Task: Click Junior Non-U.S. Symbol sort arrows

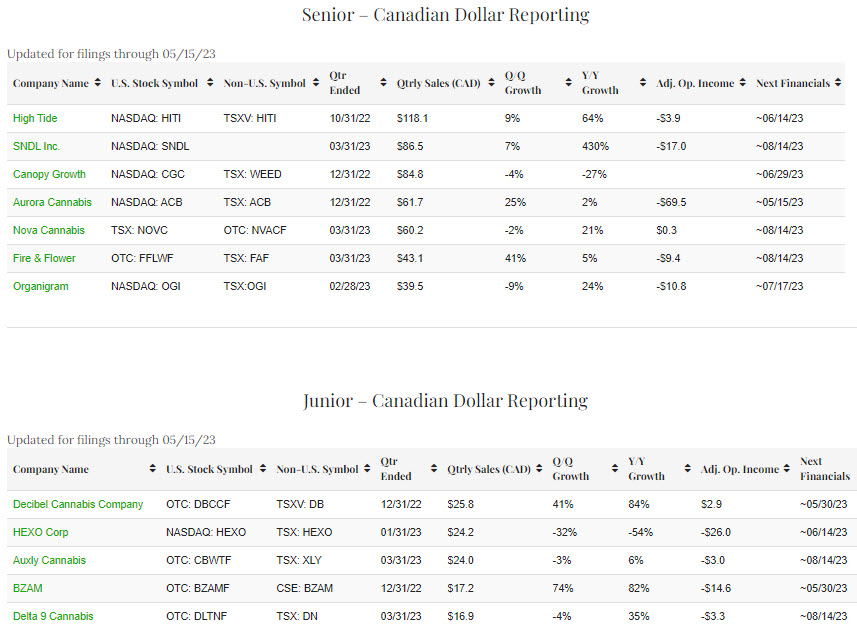Action: tap(367, 469)
